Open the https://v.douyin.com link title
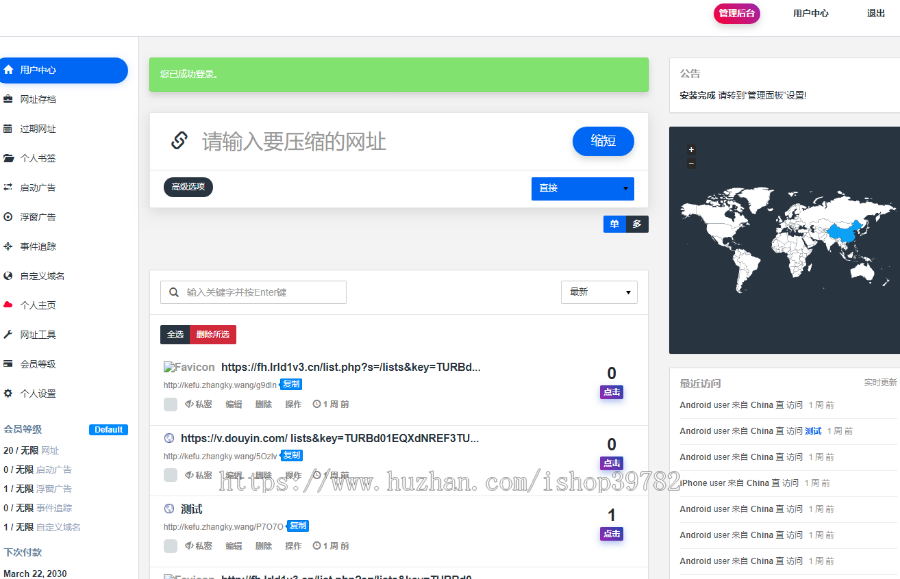Image resolution: width=900 pixels, height=579 pixels. tap(329, 438)
